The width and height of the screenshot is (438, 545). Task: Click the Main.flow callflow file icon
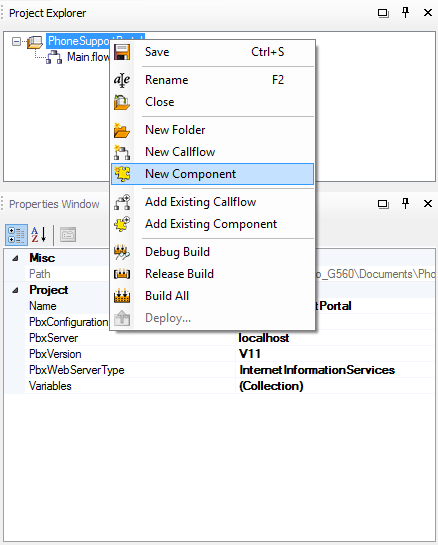[x=54, y=57]
